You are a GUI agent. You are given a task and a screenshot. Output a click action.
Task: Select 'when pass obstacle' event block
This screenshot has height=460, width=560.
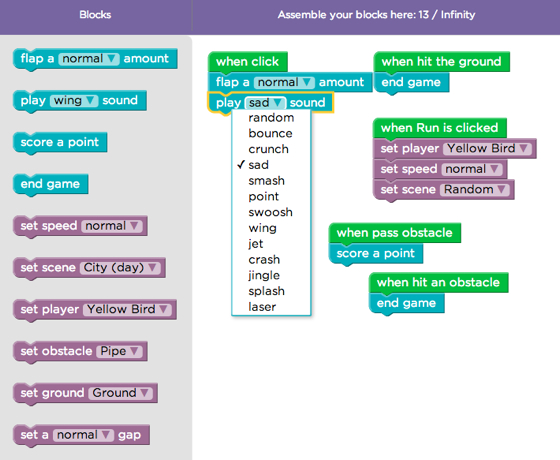tap(395, 233)
